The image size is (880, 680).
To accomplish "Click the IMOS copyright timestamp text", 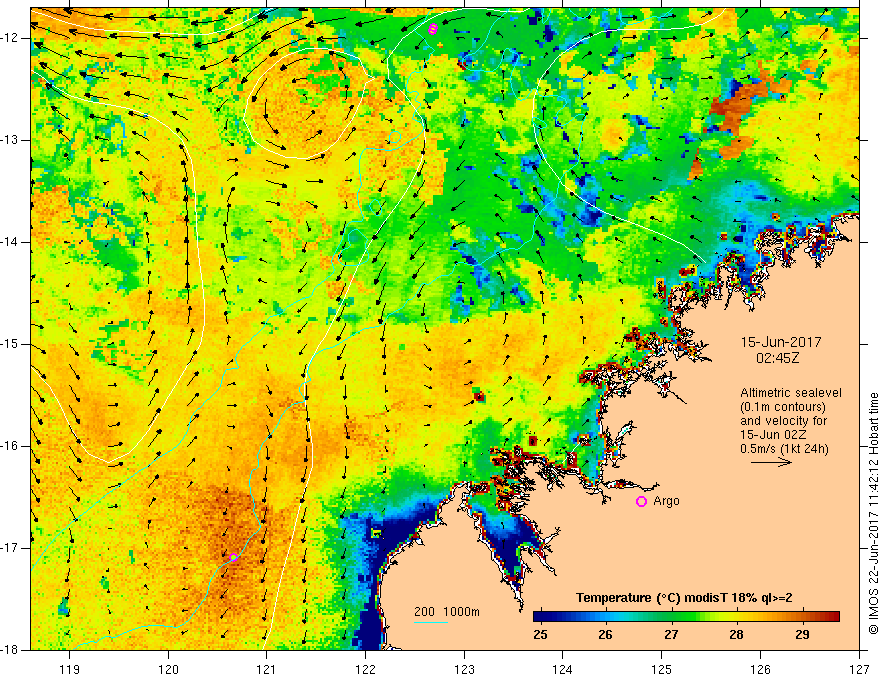I will (x=873, y=513).
